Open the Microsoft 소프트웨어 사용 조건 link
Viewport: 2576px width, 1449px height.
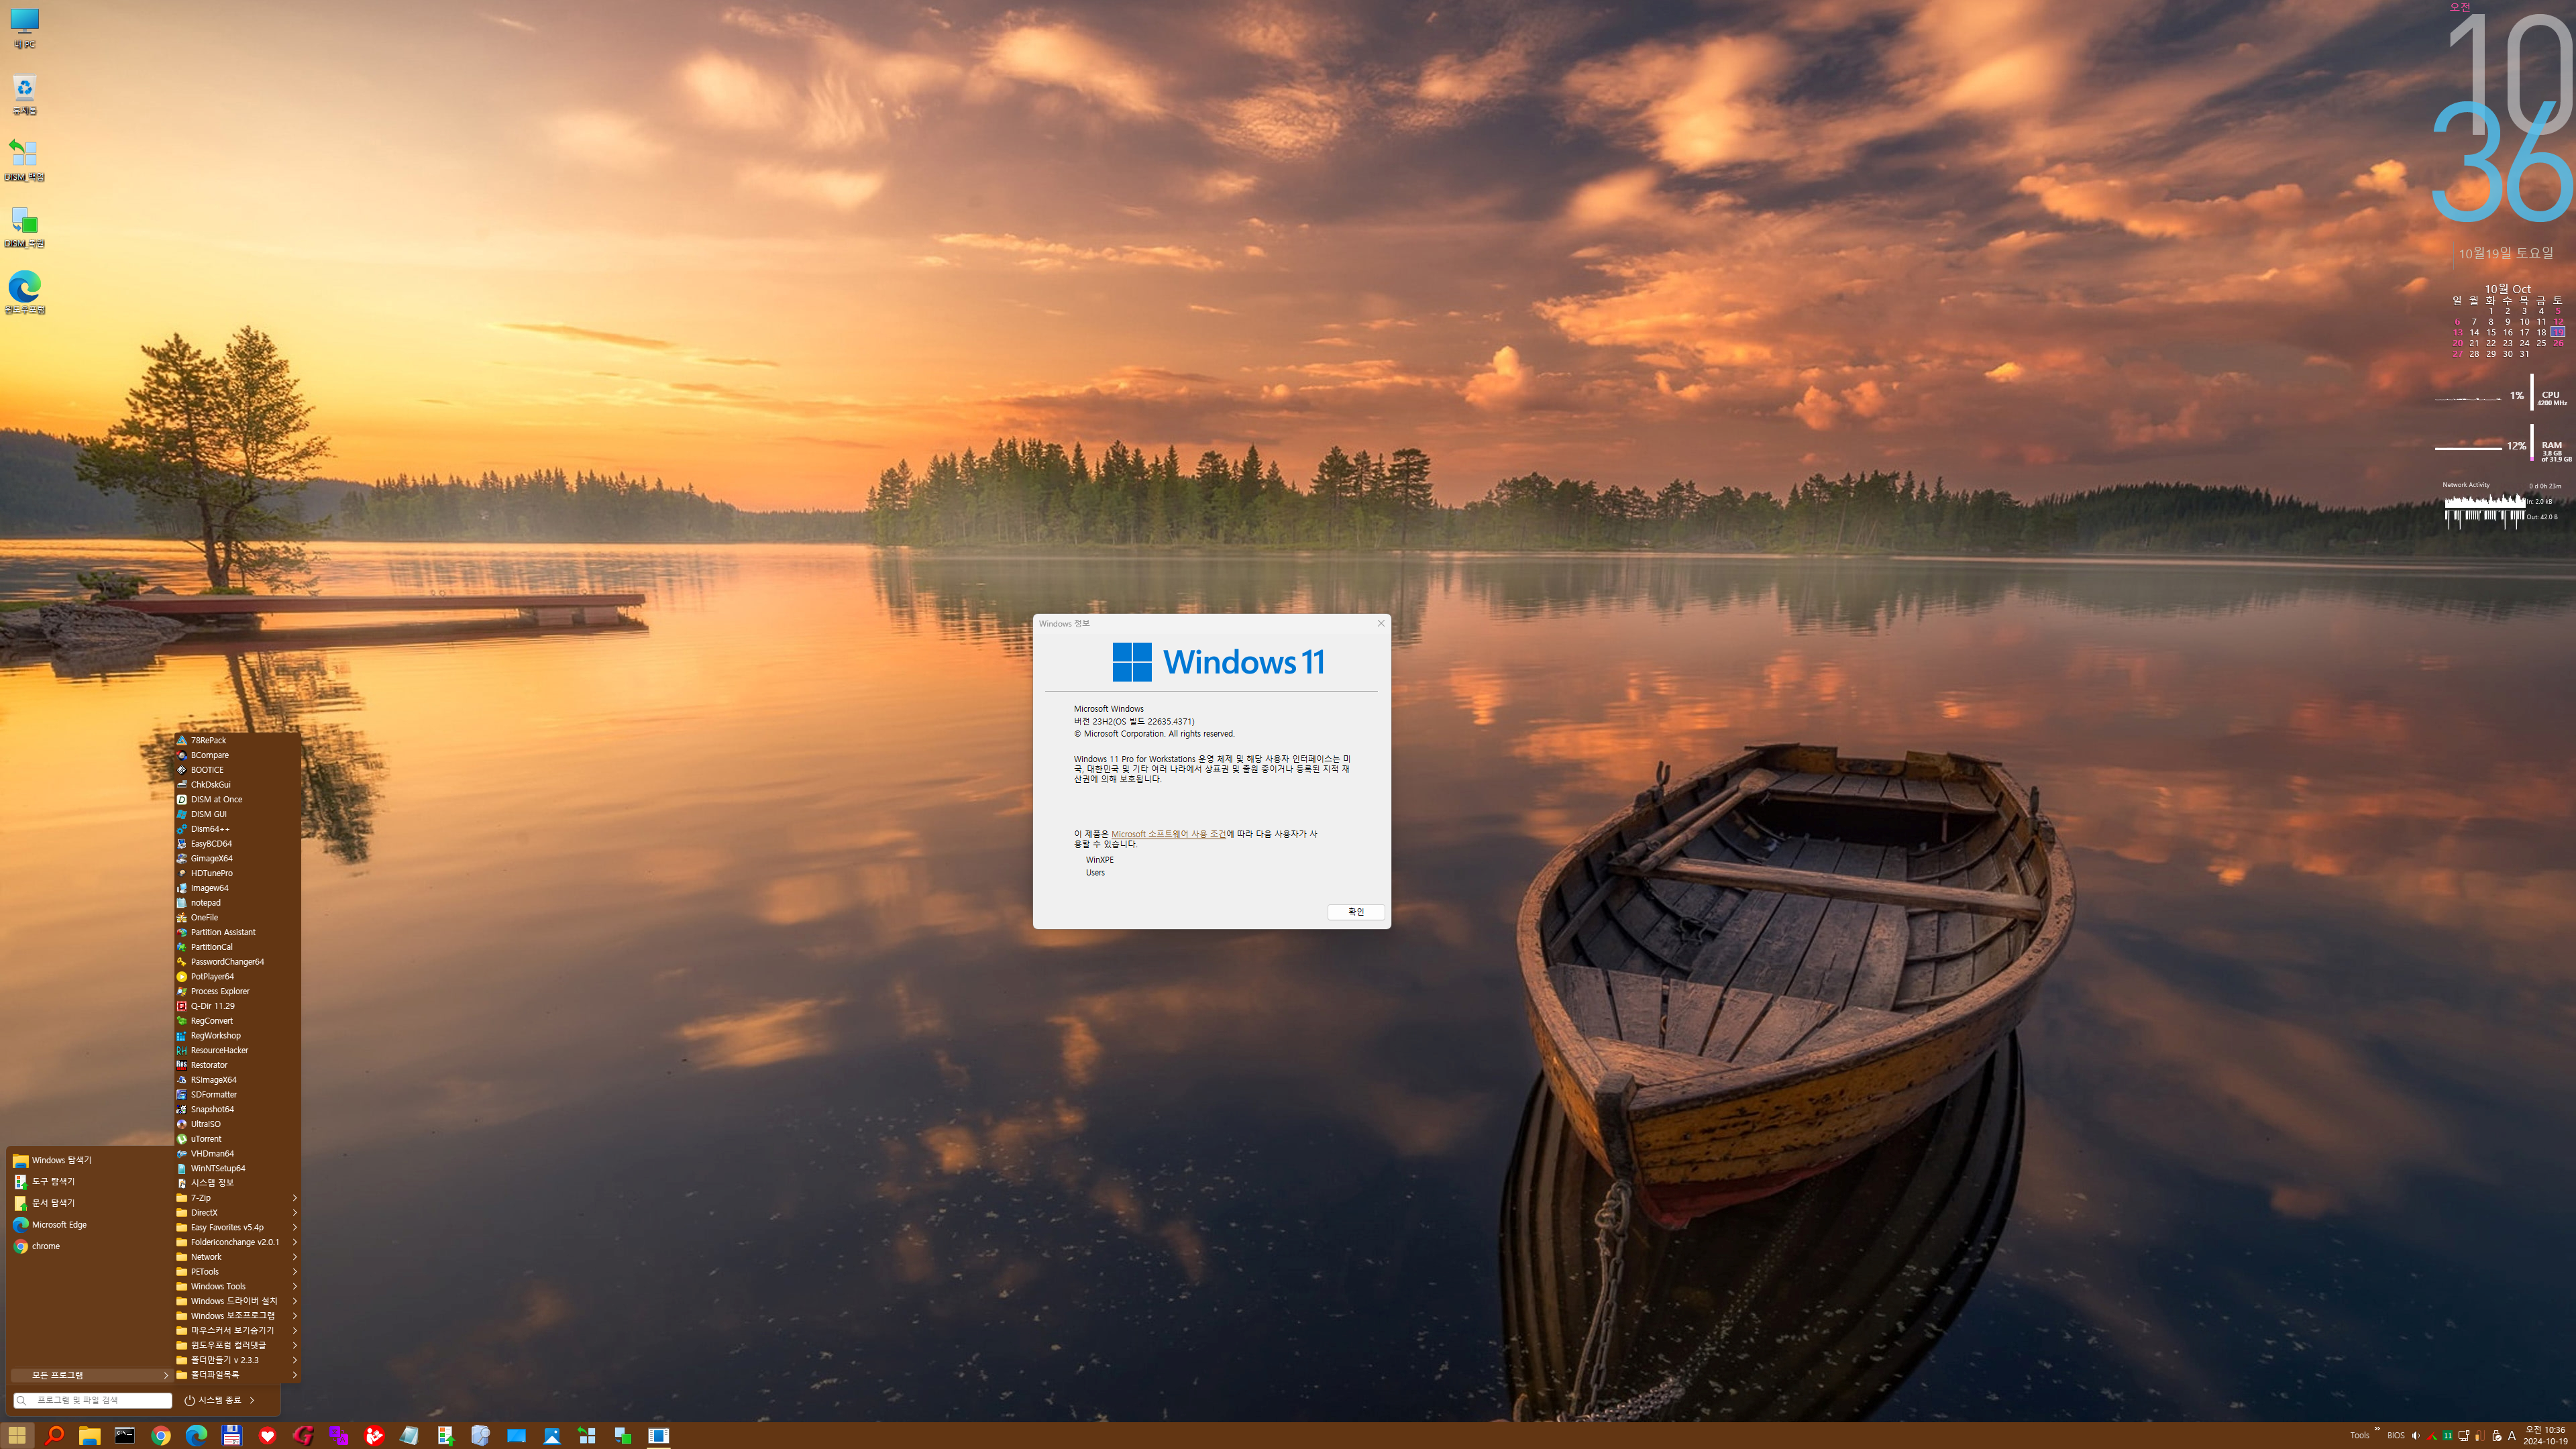1168,834
